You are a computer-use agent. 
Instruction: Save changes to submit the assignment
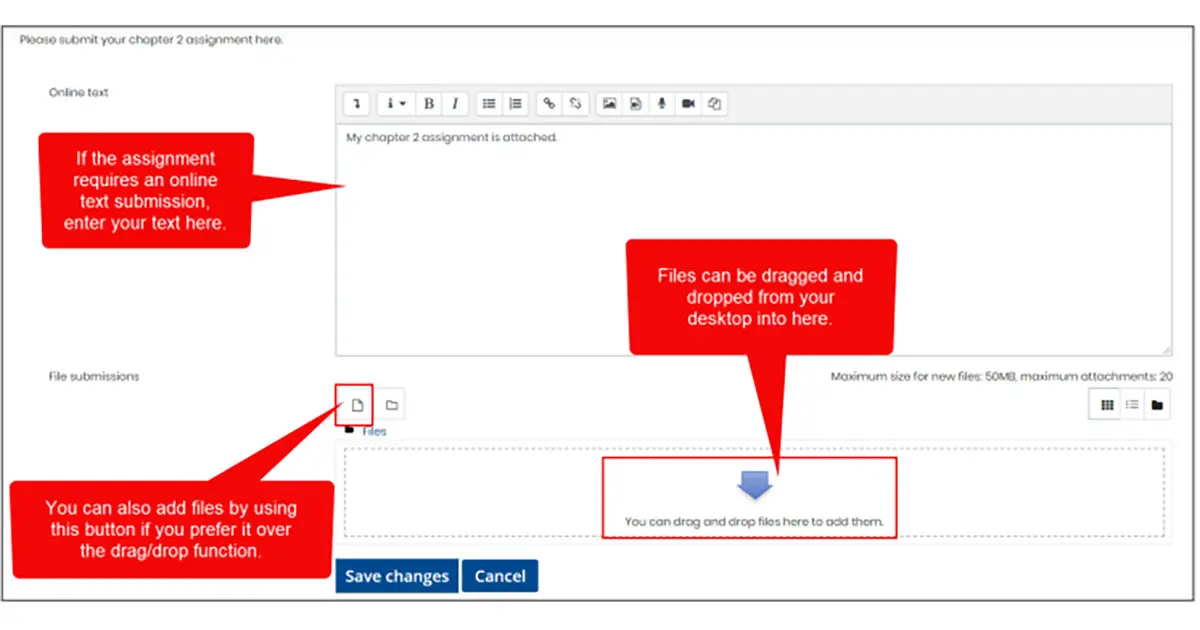(396, 575)
